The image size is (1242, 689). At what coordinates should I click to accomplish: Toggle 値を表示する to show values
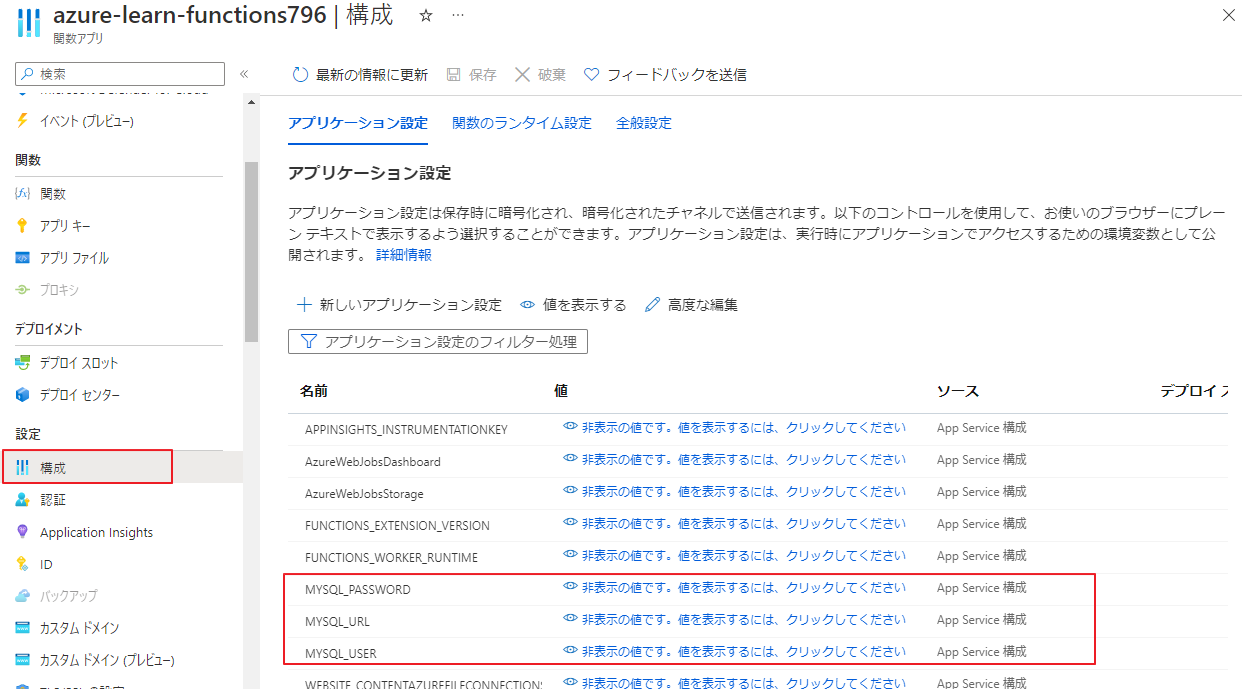pos(573,305)
